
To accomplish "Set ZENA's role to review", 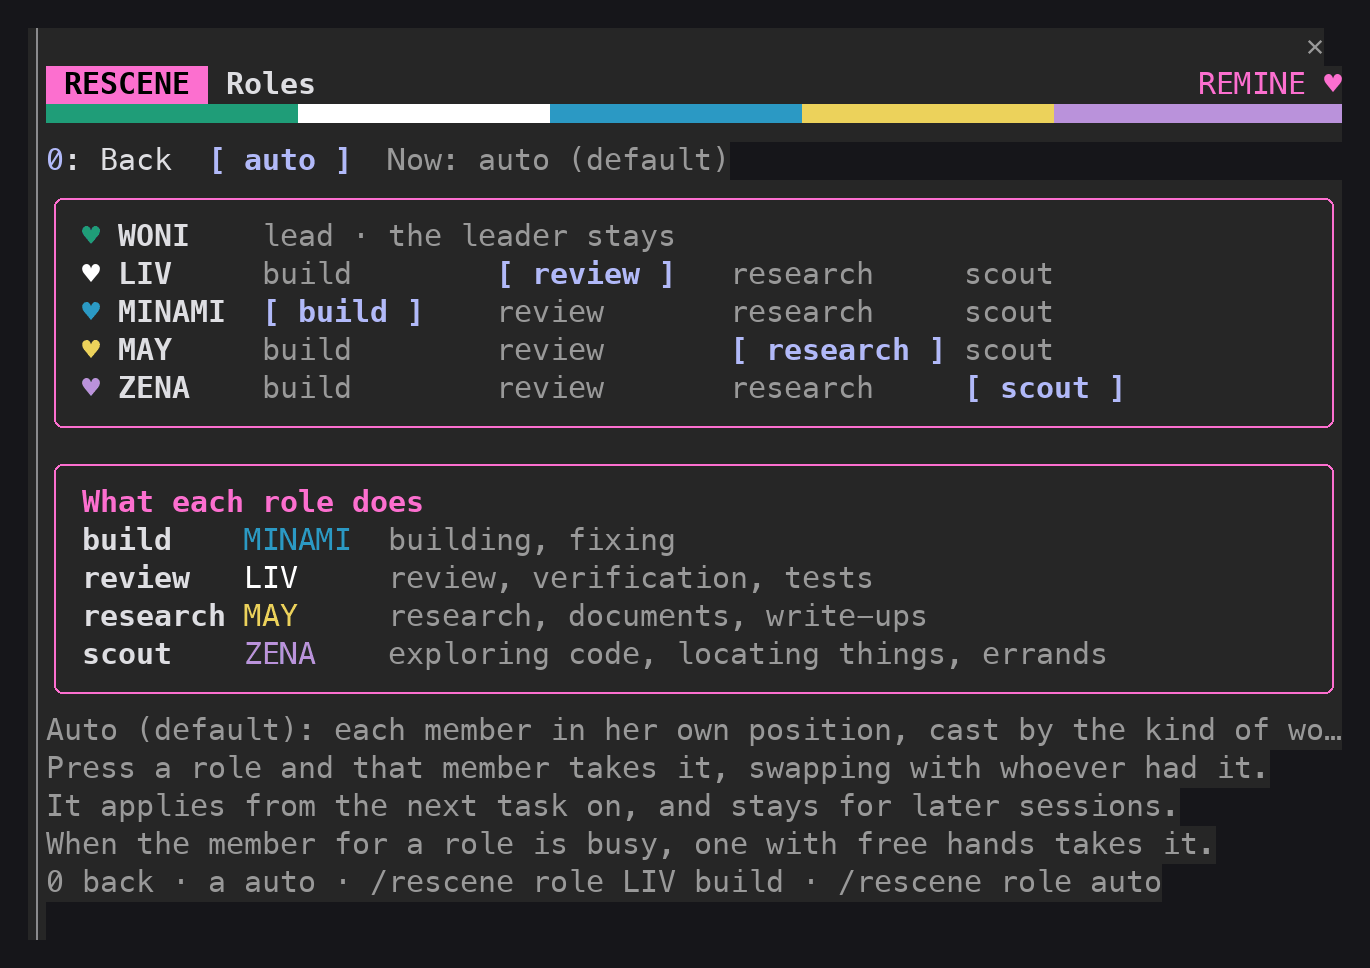I will [x=551, y=388].
